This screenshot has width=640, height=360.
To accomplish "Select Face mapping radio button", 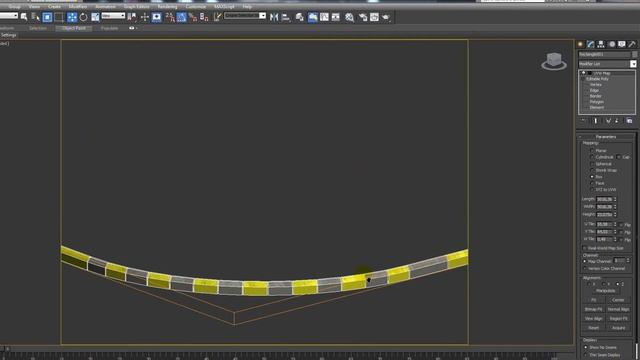I will pyautogui.click(x=592, y=183).
